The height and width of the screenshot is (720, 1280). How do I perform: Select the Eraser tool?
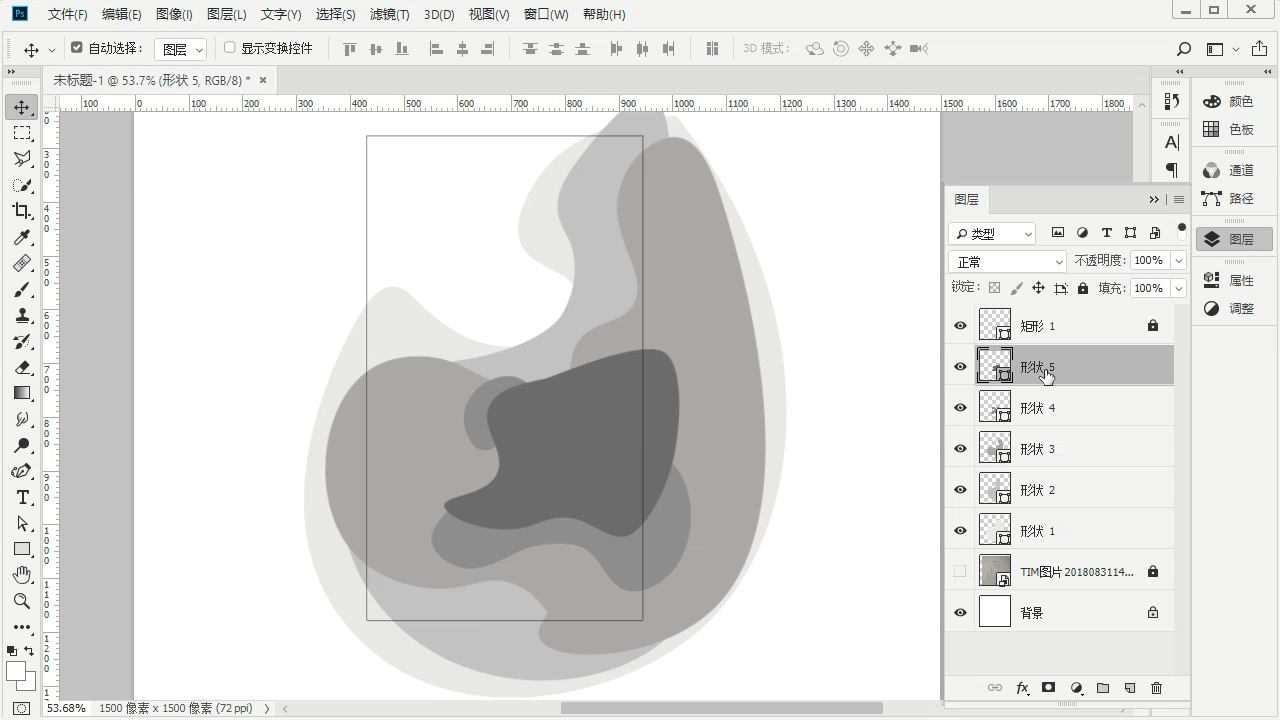pos(22,367)
